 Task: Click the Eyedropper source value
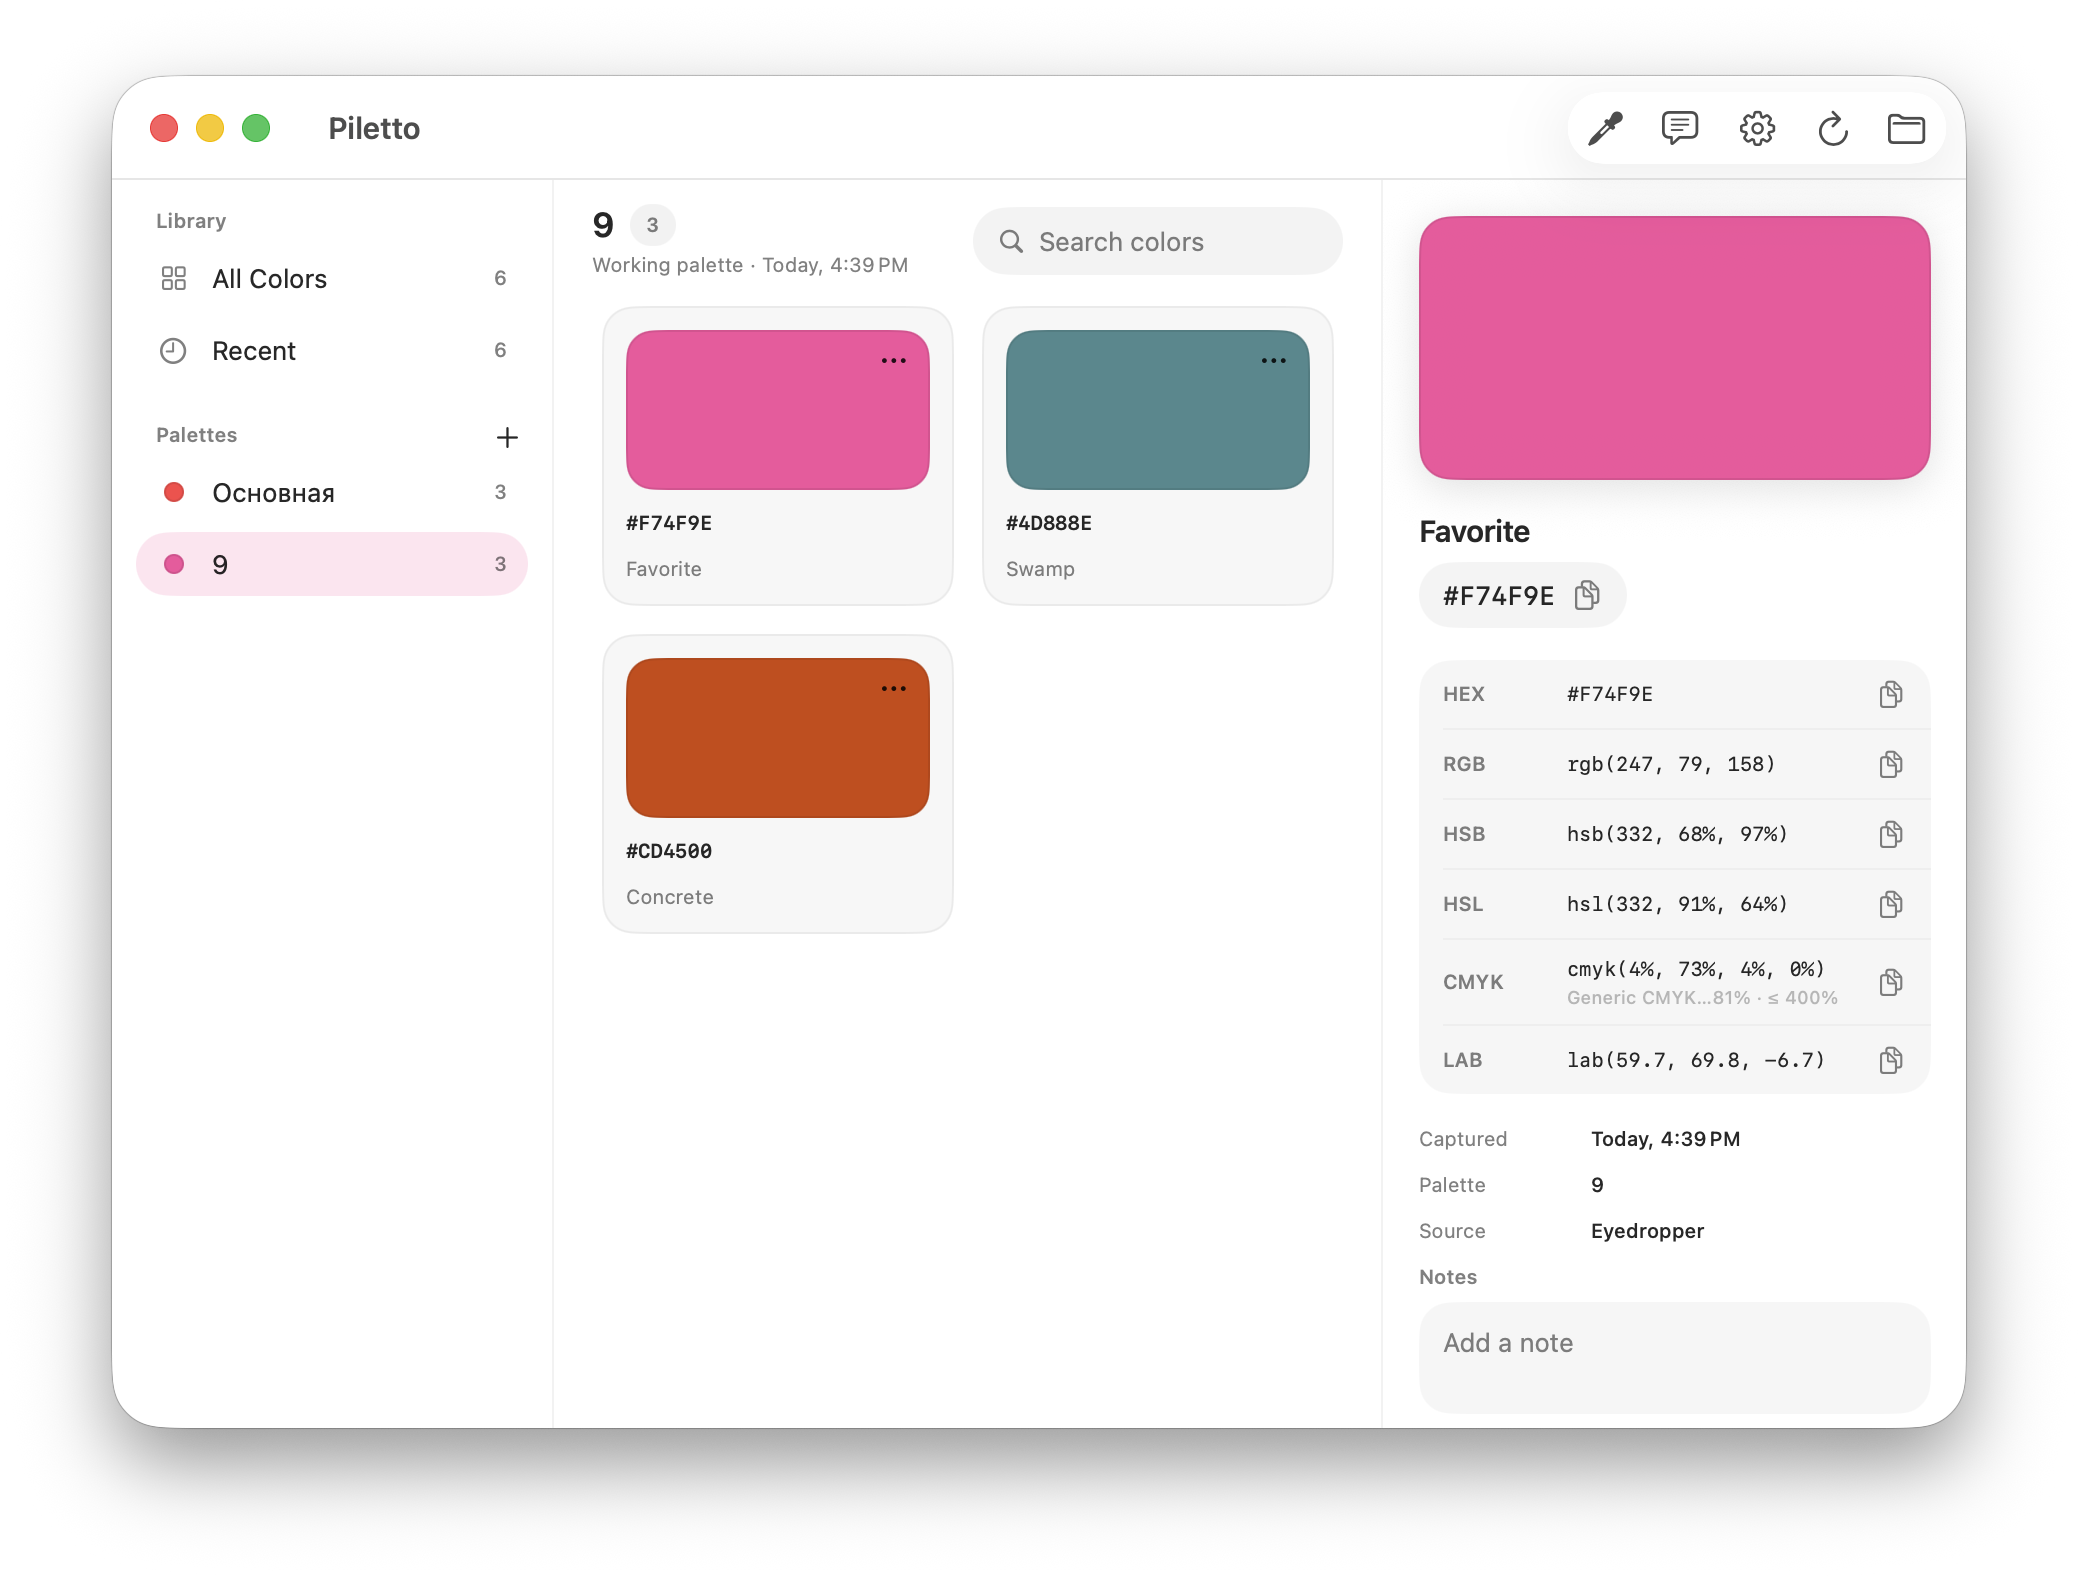[x=1647, y=1231]
